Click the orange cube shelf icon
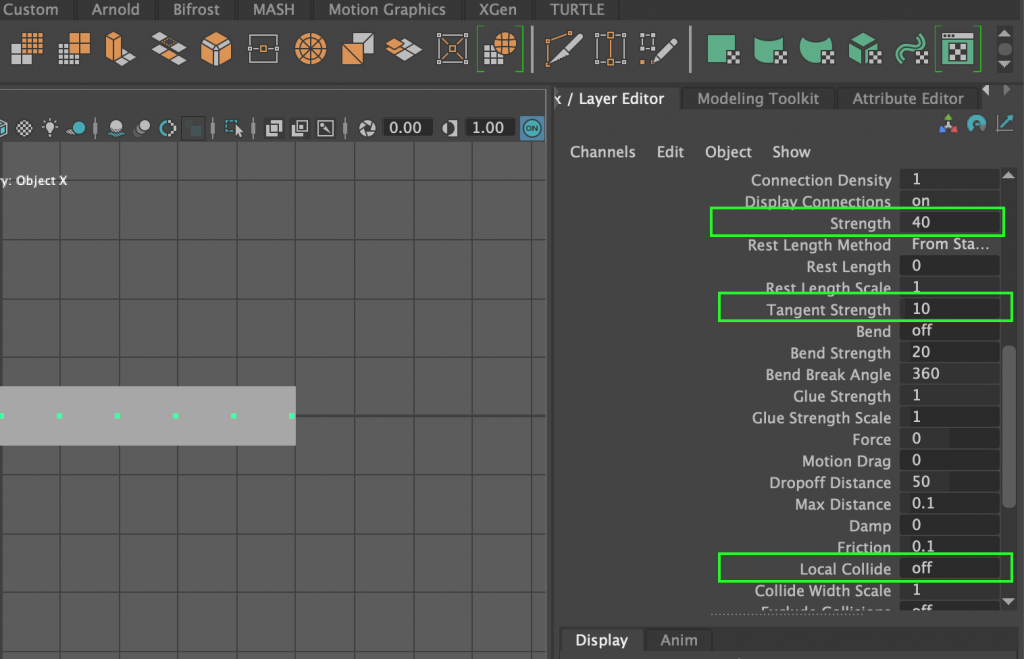The height and width of the screenshot is (659, 1024). [216, 49]
